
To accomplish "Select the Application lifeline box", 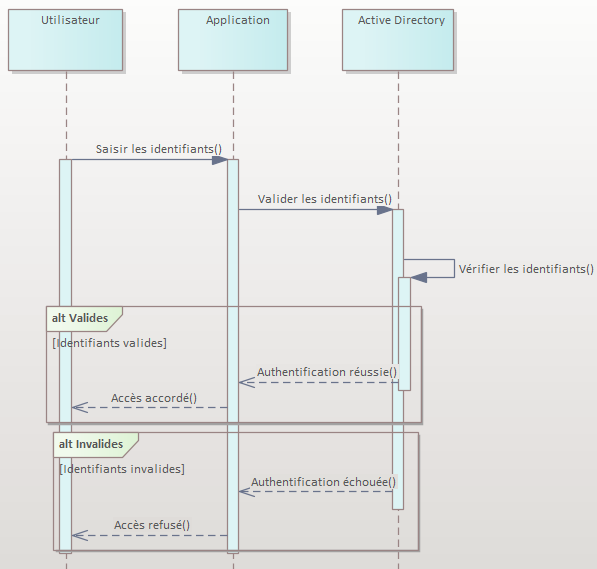I will [x=233, y=40].
